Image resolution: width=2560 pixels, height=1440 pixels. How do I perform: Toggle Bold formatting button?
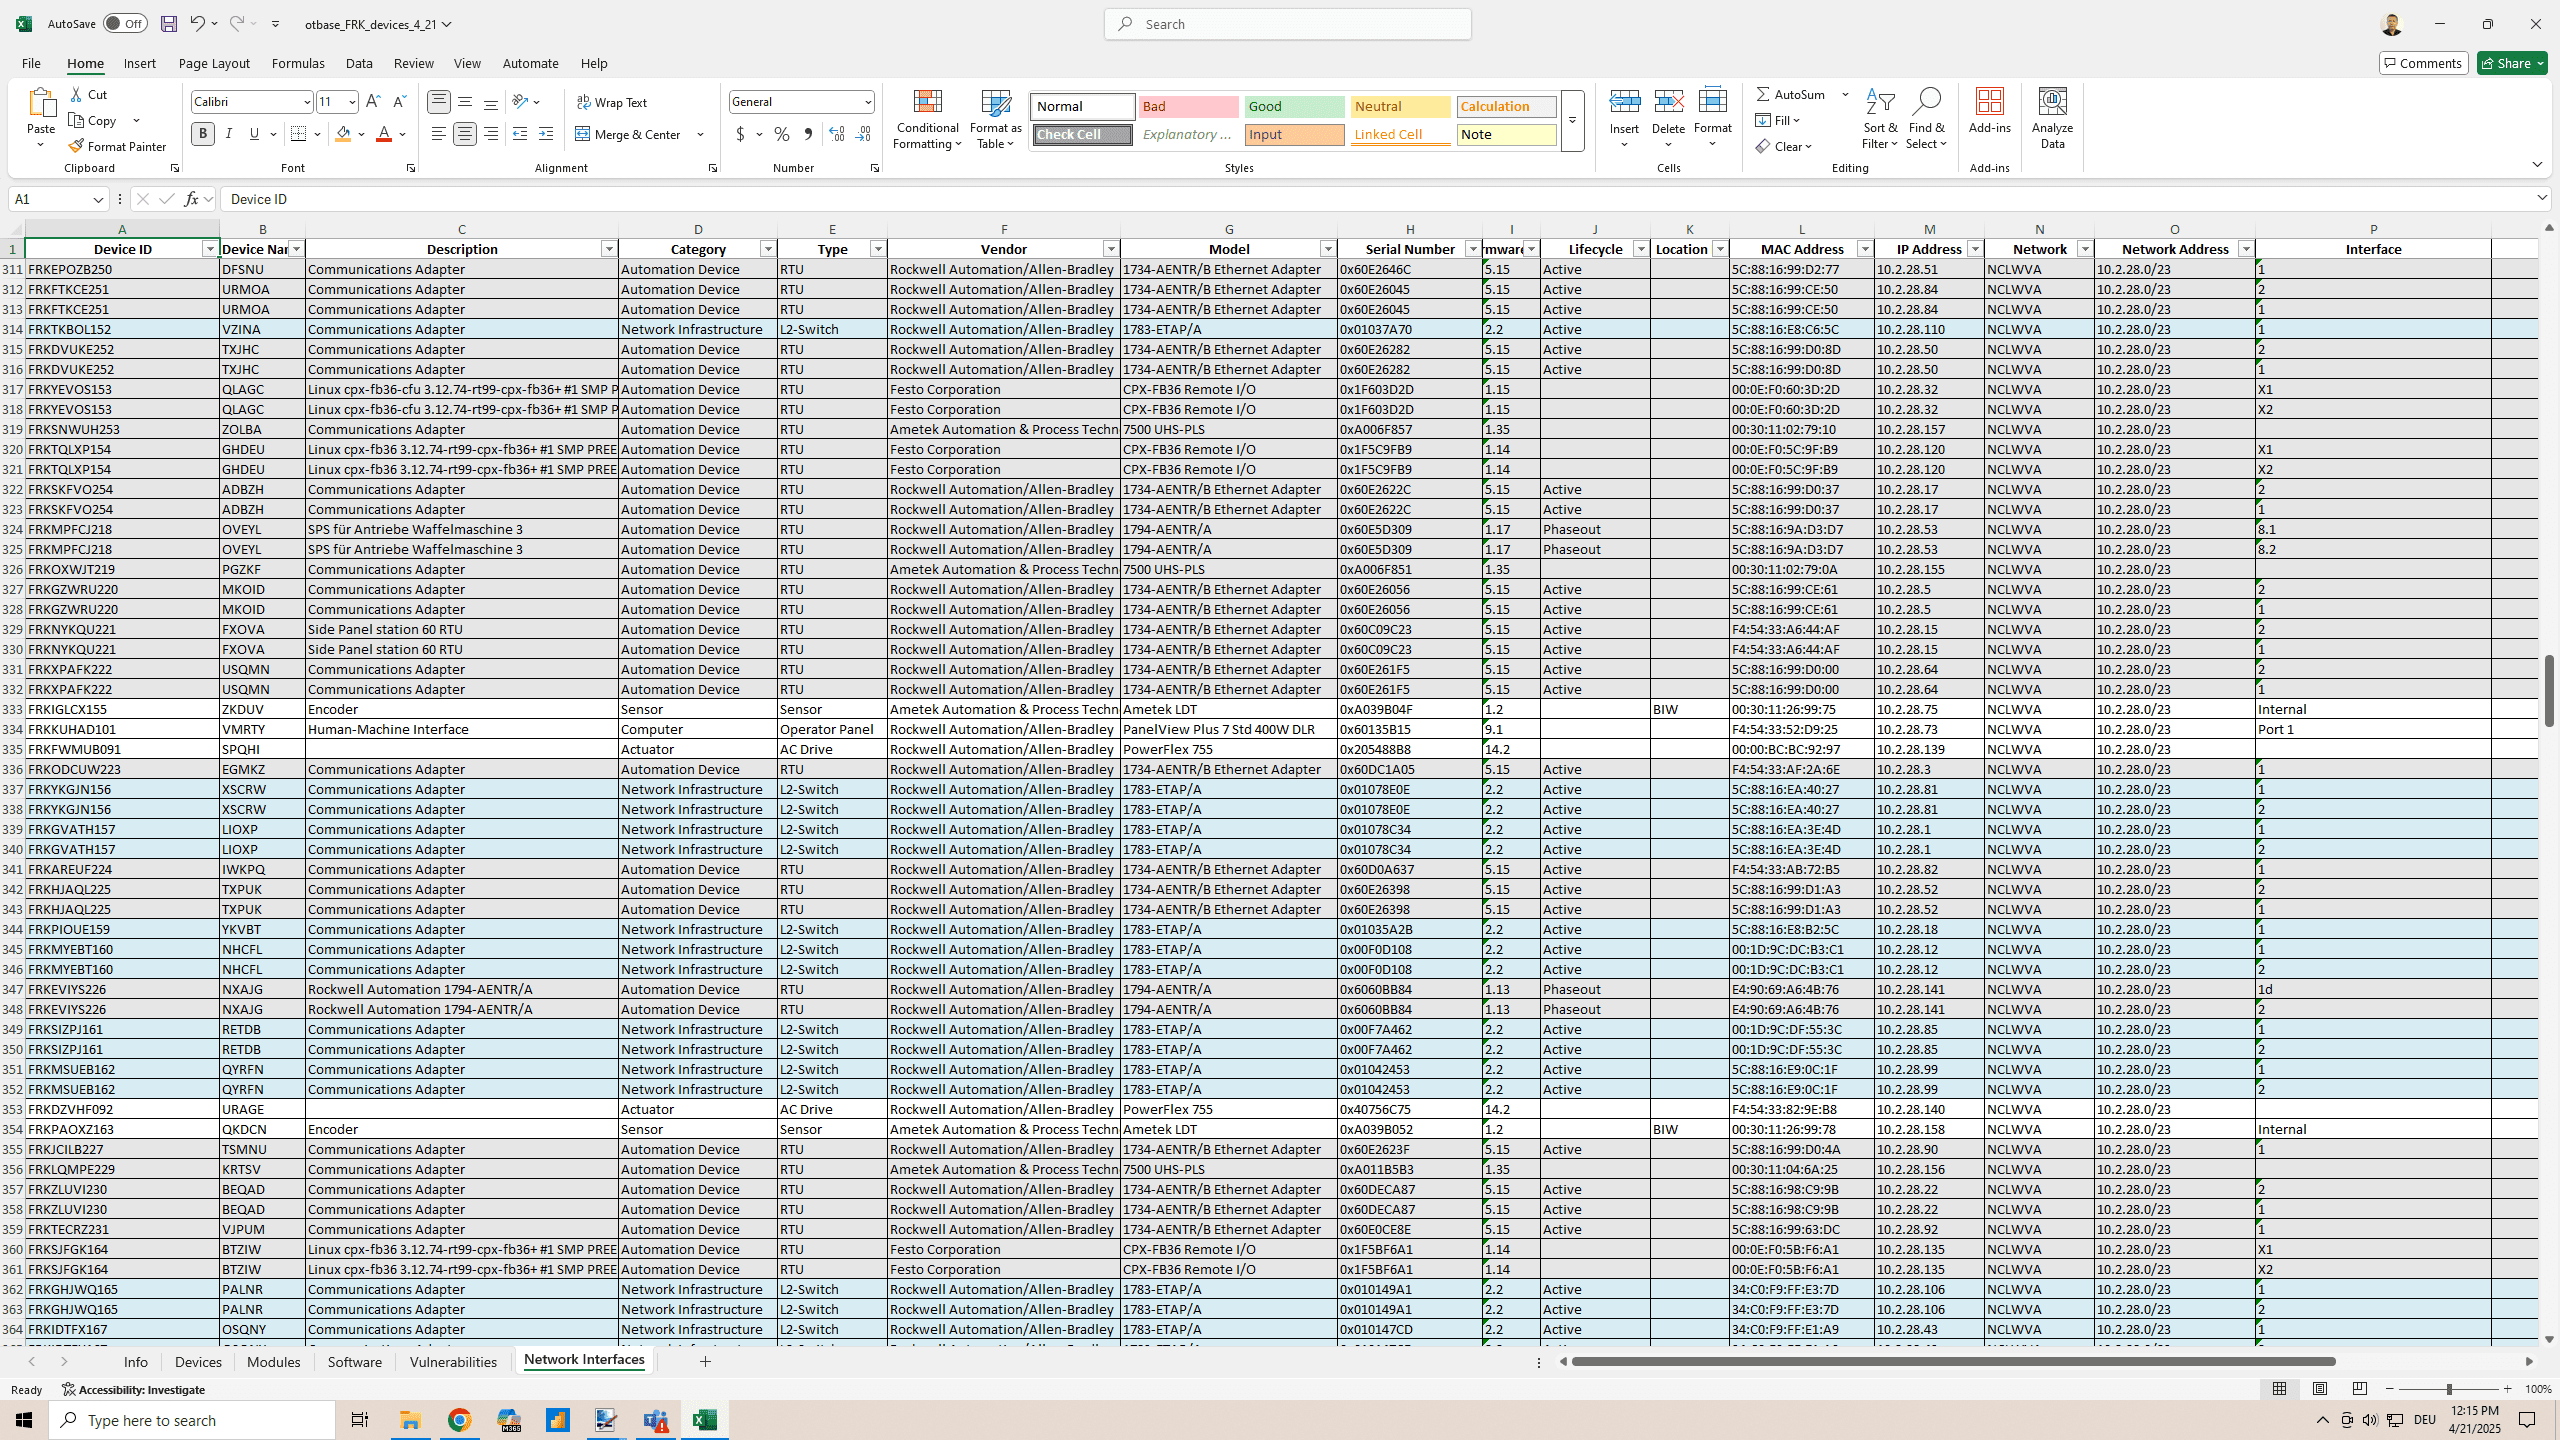coord(203,134)
